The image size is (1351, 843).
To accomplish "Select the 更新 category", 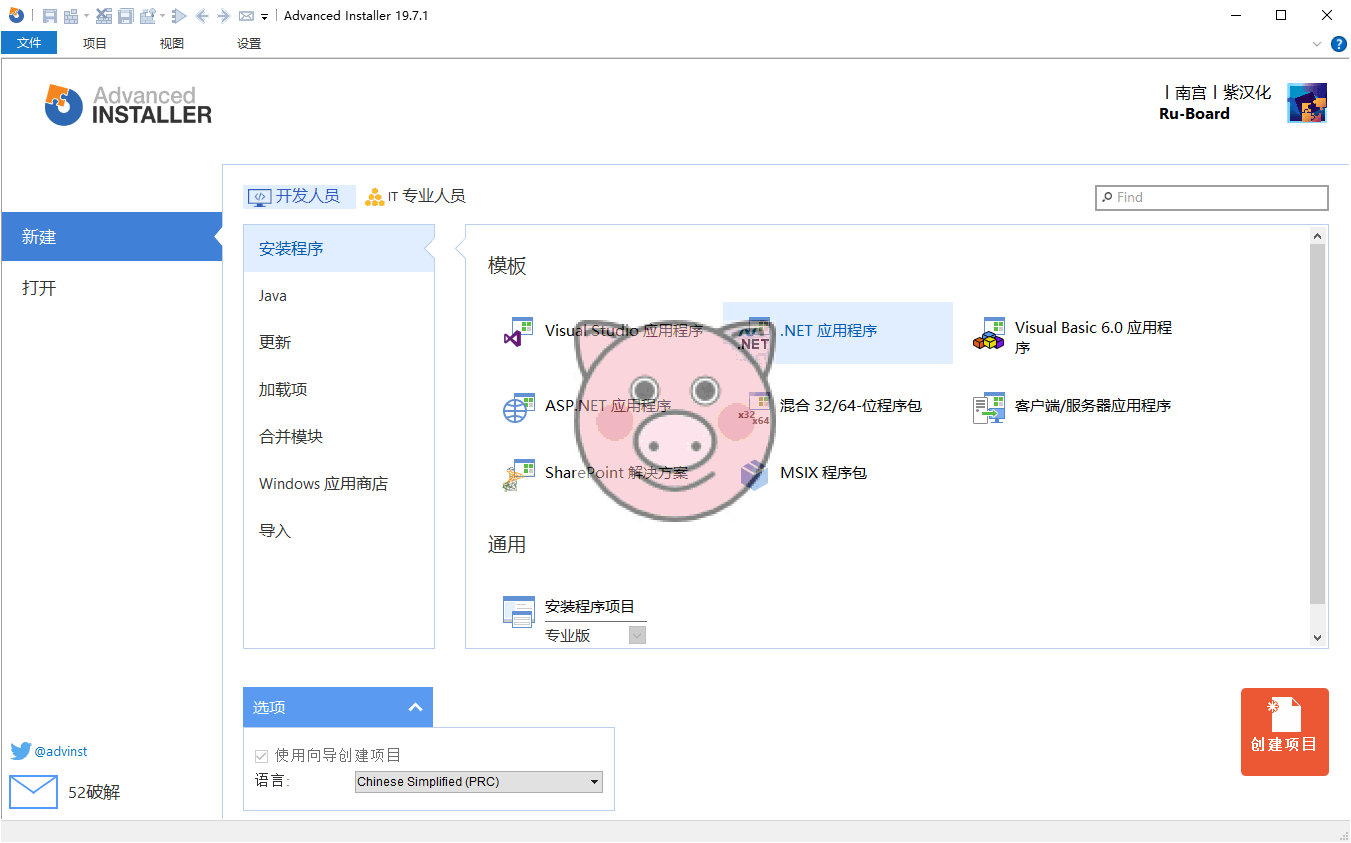I will 339,342.
